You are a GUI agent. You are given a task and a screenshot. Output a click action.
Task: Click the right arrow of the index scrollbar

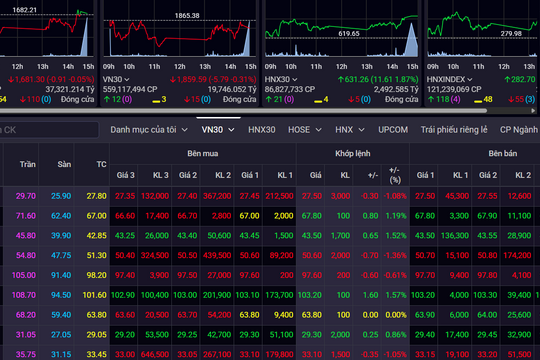533,111
